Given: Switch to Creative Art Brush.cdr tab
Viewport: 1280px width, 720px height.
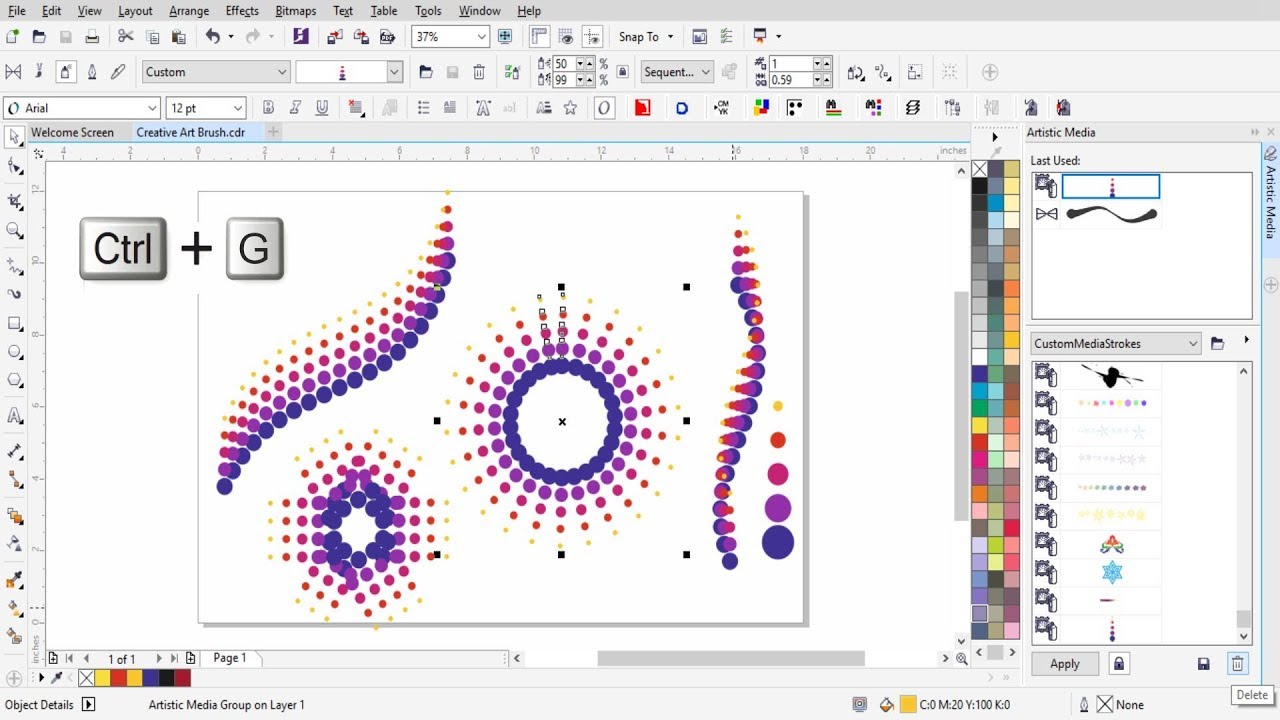Looking at the screenshot, I should 190,132.
